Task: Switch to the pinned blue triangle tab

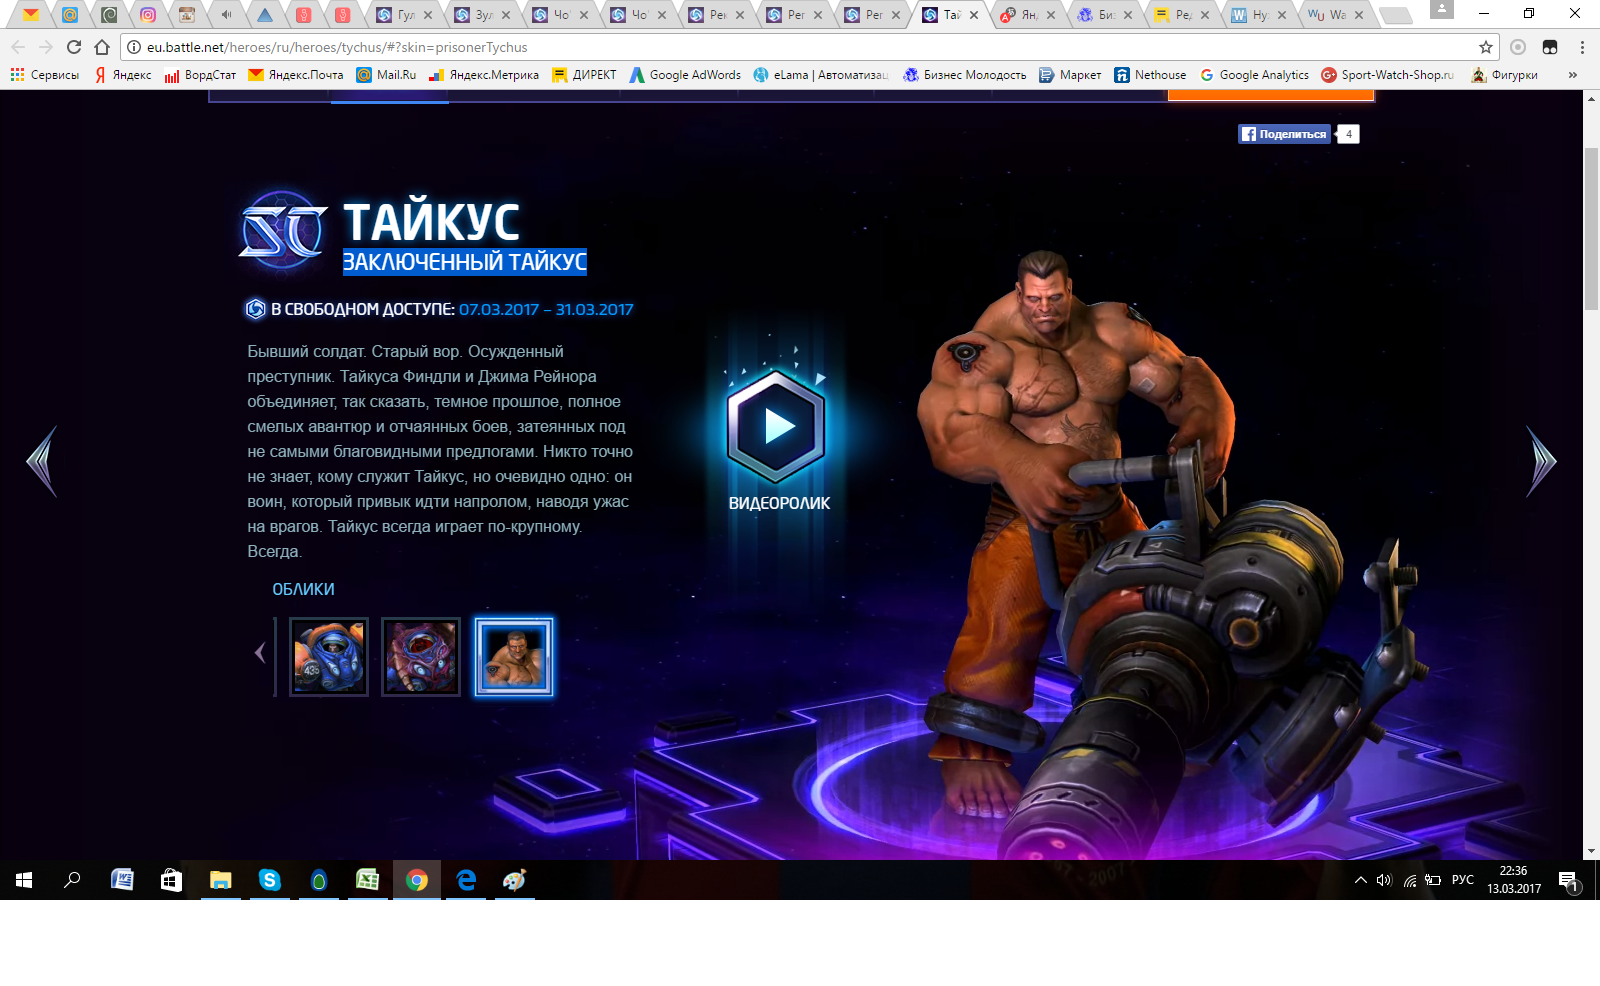Action: (x=265, y=15)
